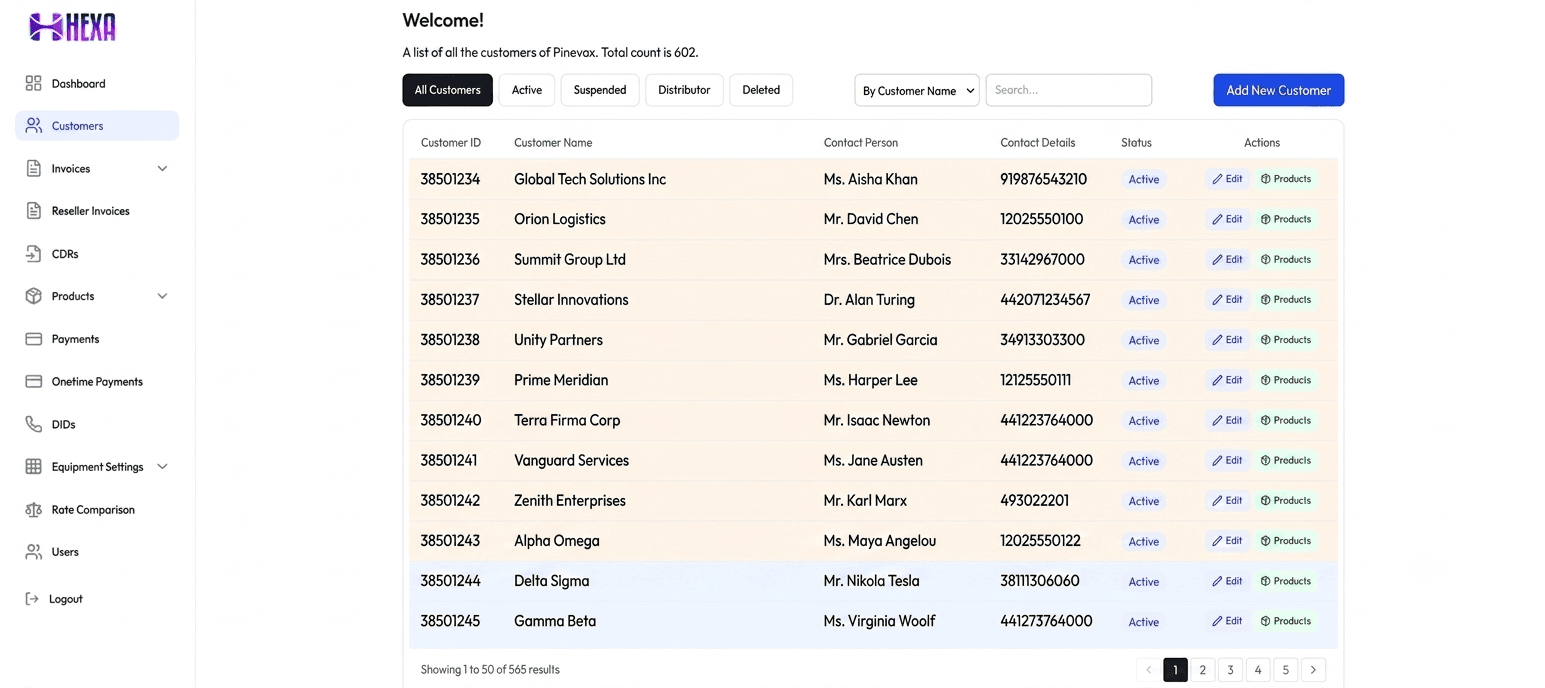
Task: Go to page 5
Action: tap(1286, 670)
